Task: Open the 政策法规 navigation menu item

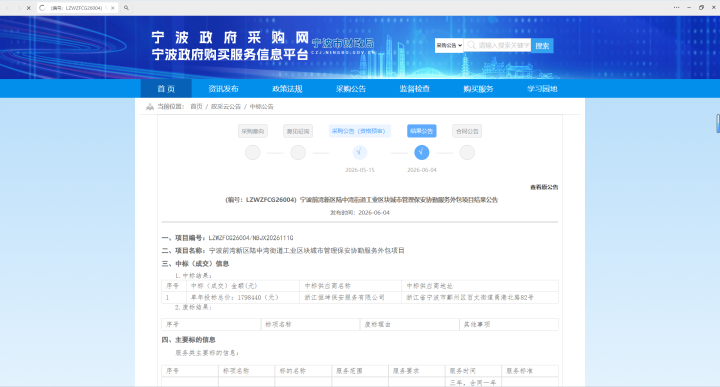Action: (x=287, y=89)
